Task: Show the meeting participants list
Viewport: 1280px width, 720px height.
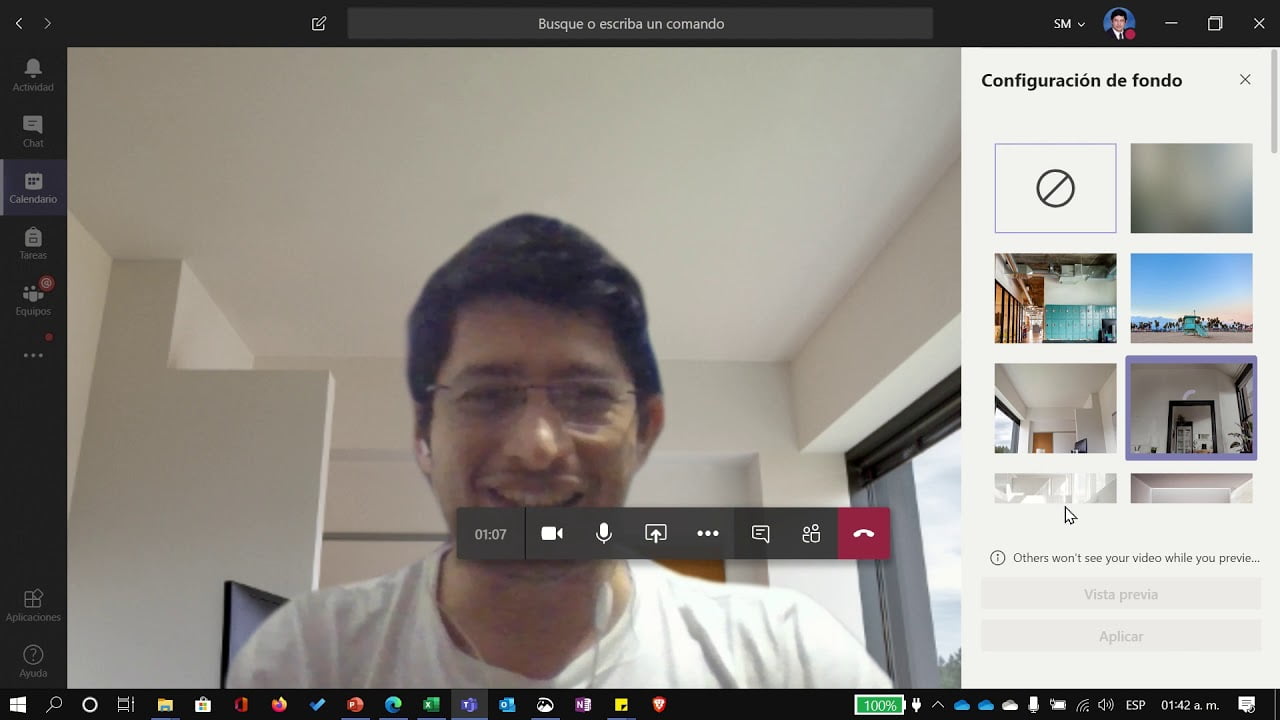Action: 811,533
